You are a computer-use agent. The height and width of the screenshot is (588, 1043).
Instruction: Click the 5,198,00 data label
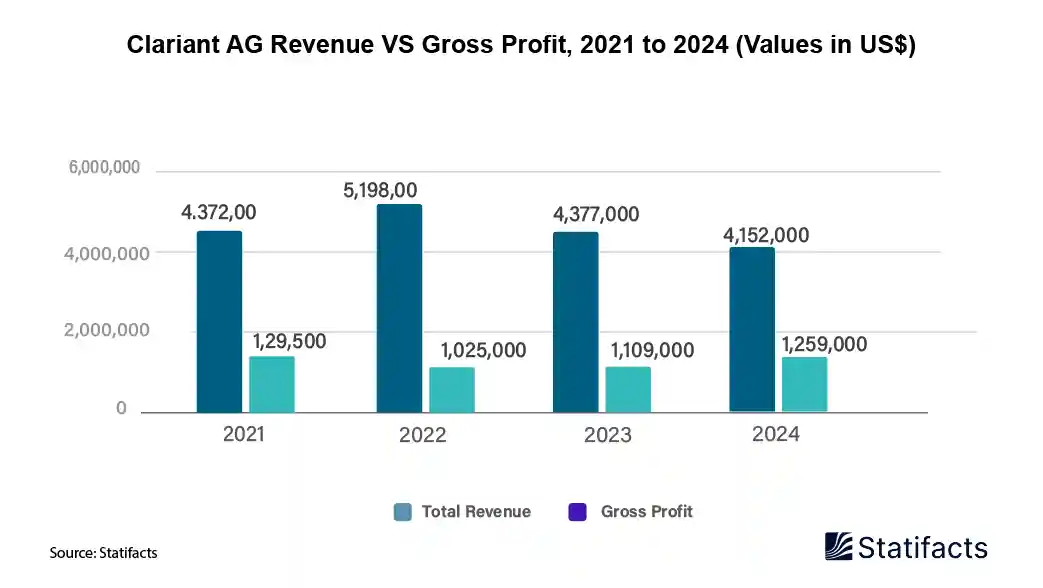click(x=380, y=190)
